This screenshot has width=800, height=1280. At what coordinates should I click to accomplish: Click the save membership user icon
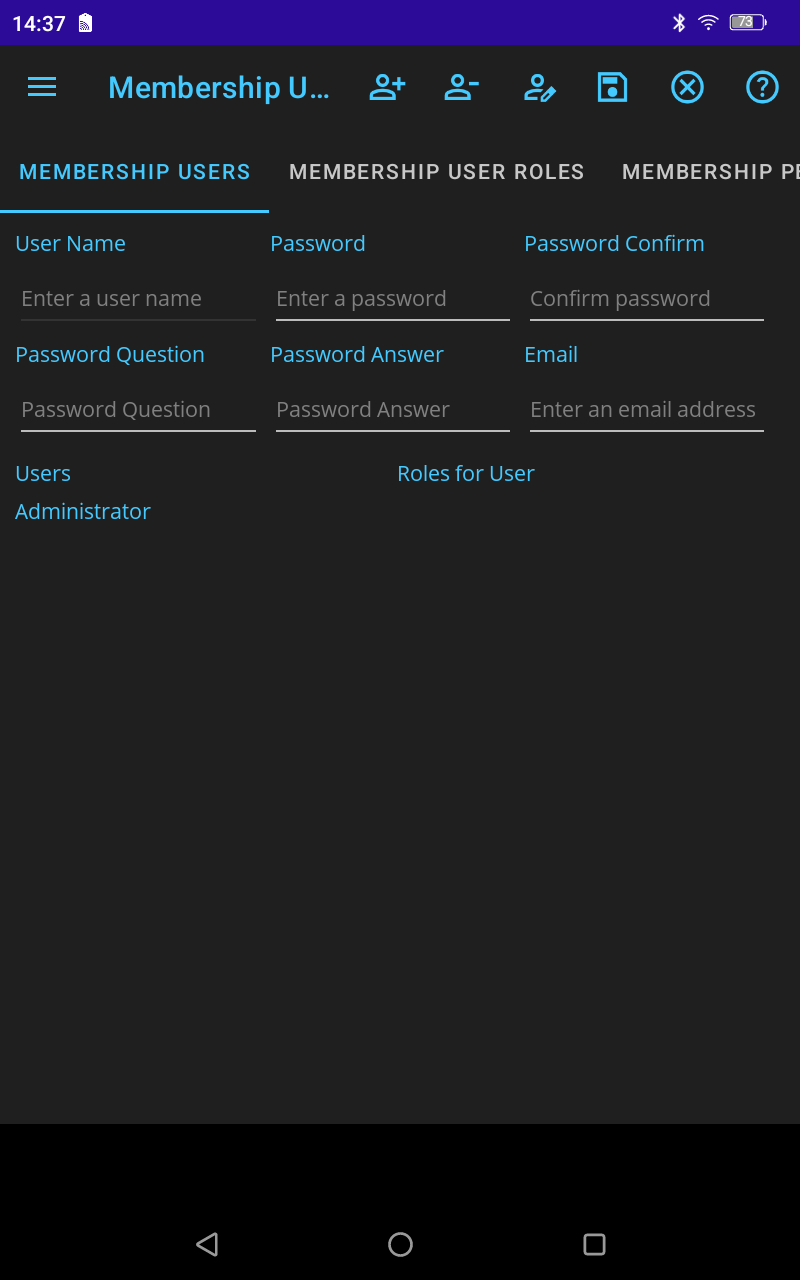[x=612, y=87]
